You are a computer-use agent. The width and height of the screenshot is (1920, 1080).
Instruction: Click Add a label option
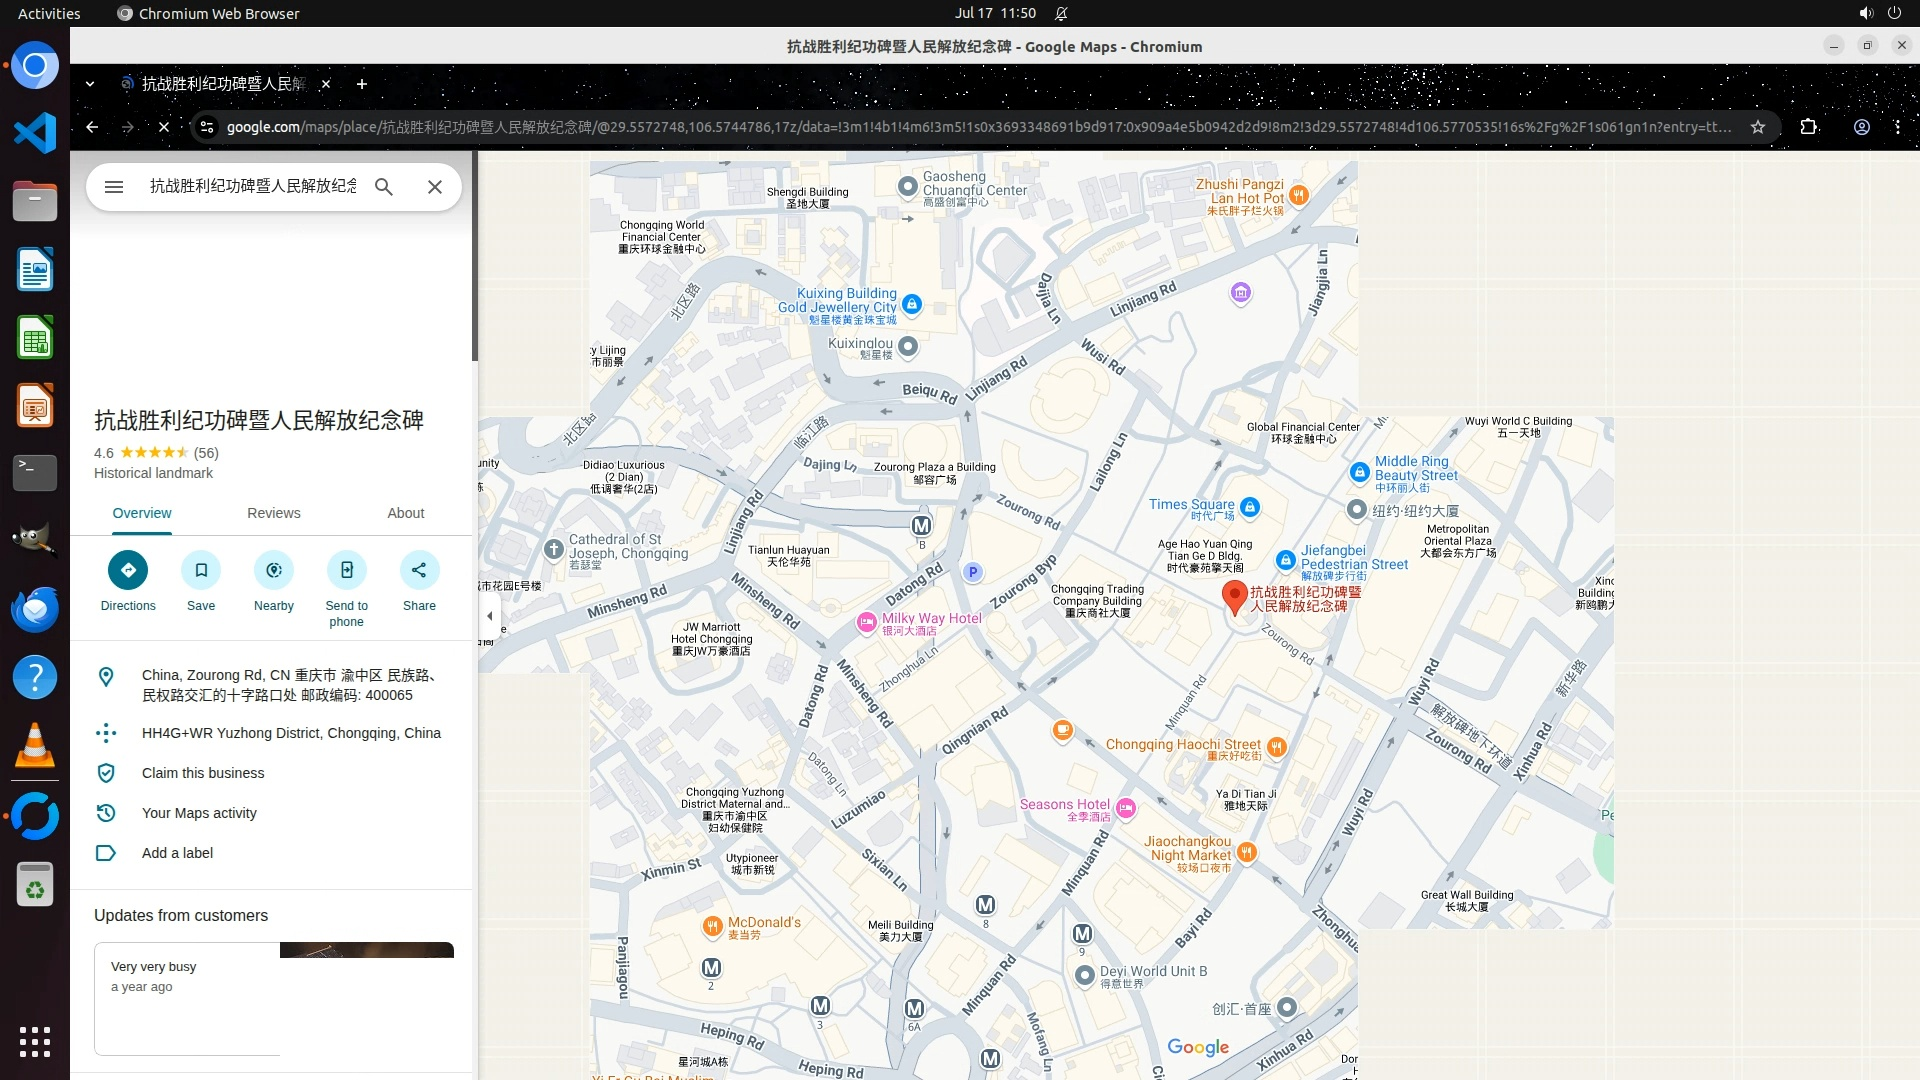(x=177, y=853)
